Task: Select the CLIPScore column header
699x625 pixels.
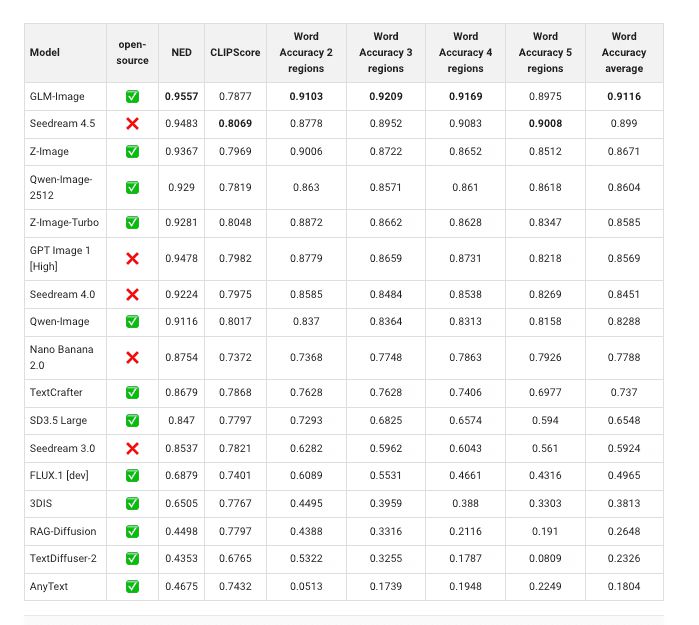Action: click(x=235, y=52)
